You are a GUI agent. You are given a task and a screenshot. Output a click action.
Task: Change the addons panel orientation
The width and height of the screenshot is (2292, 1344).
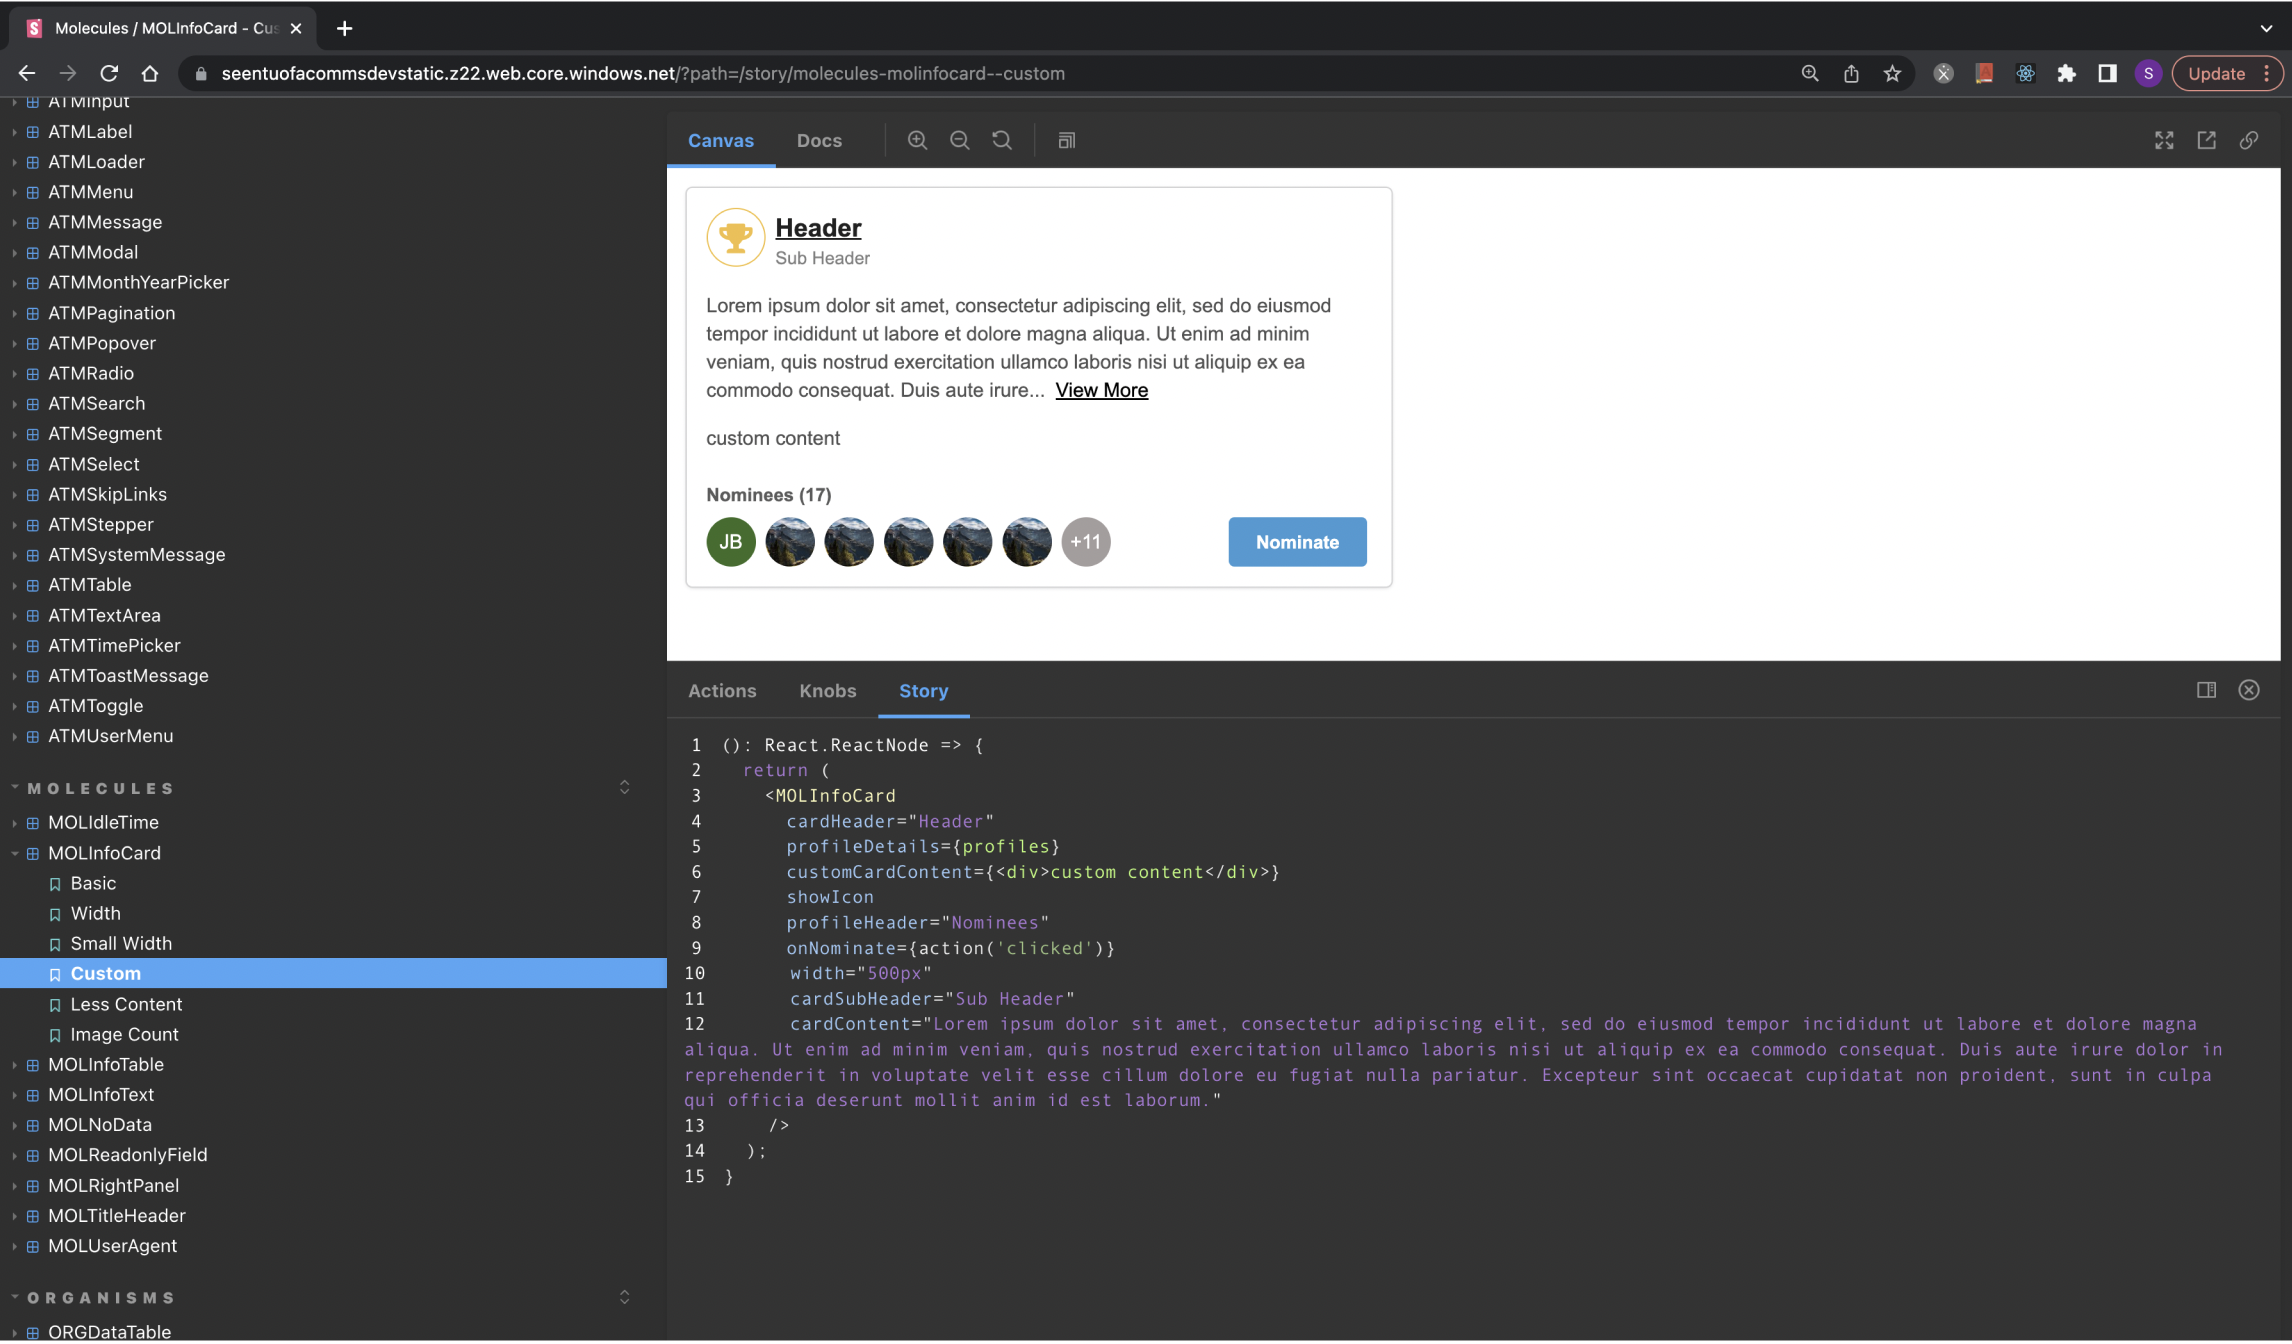coord(2206,690)
